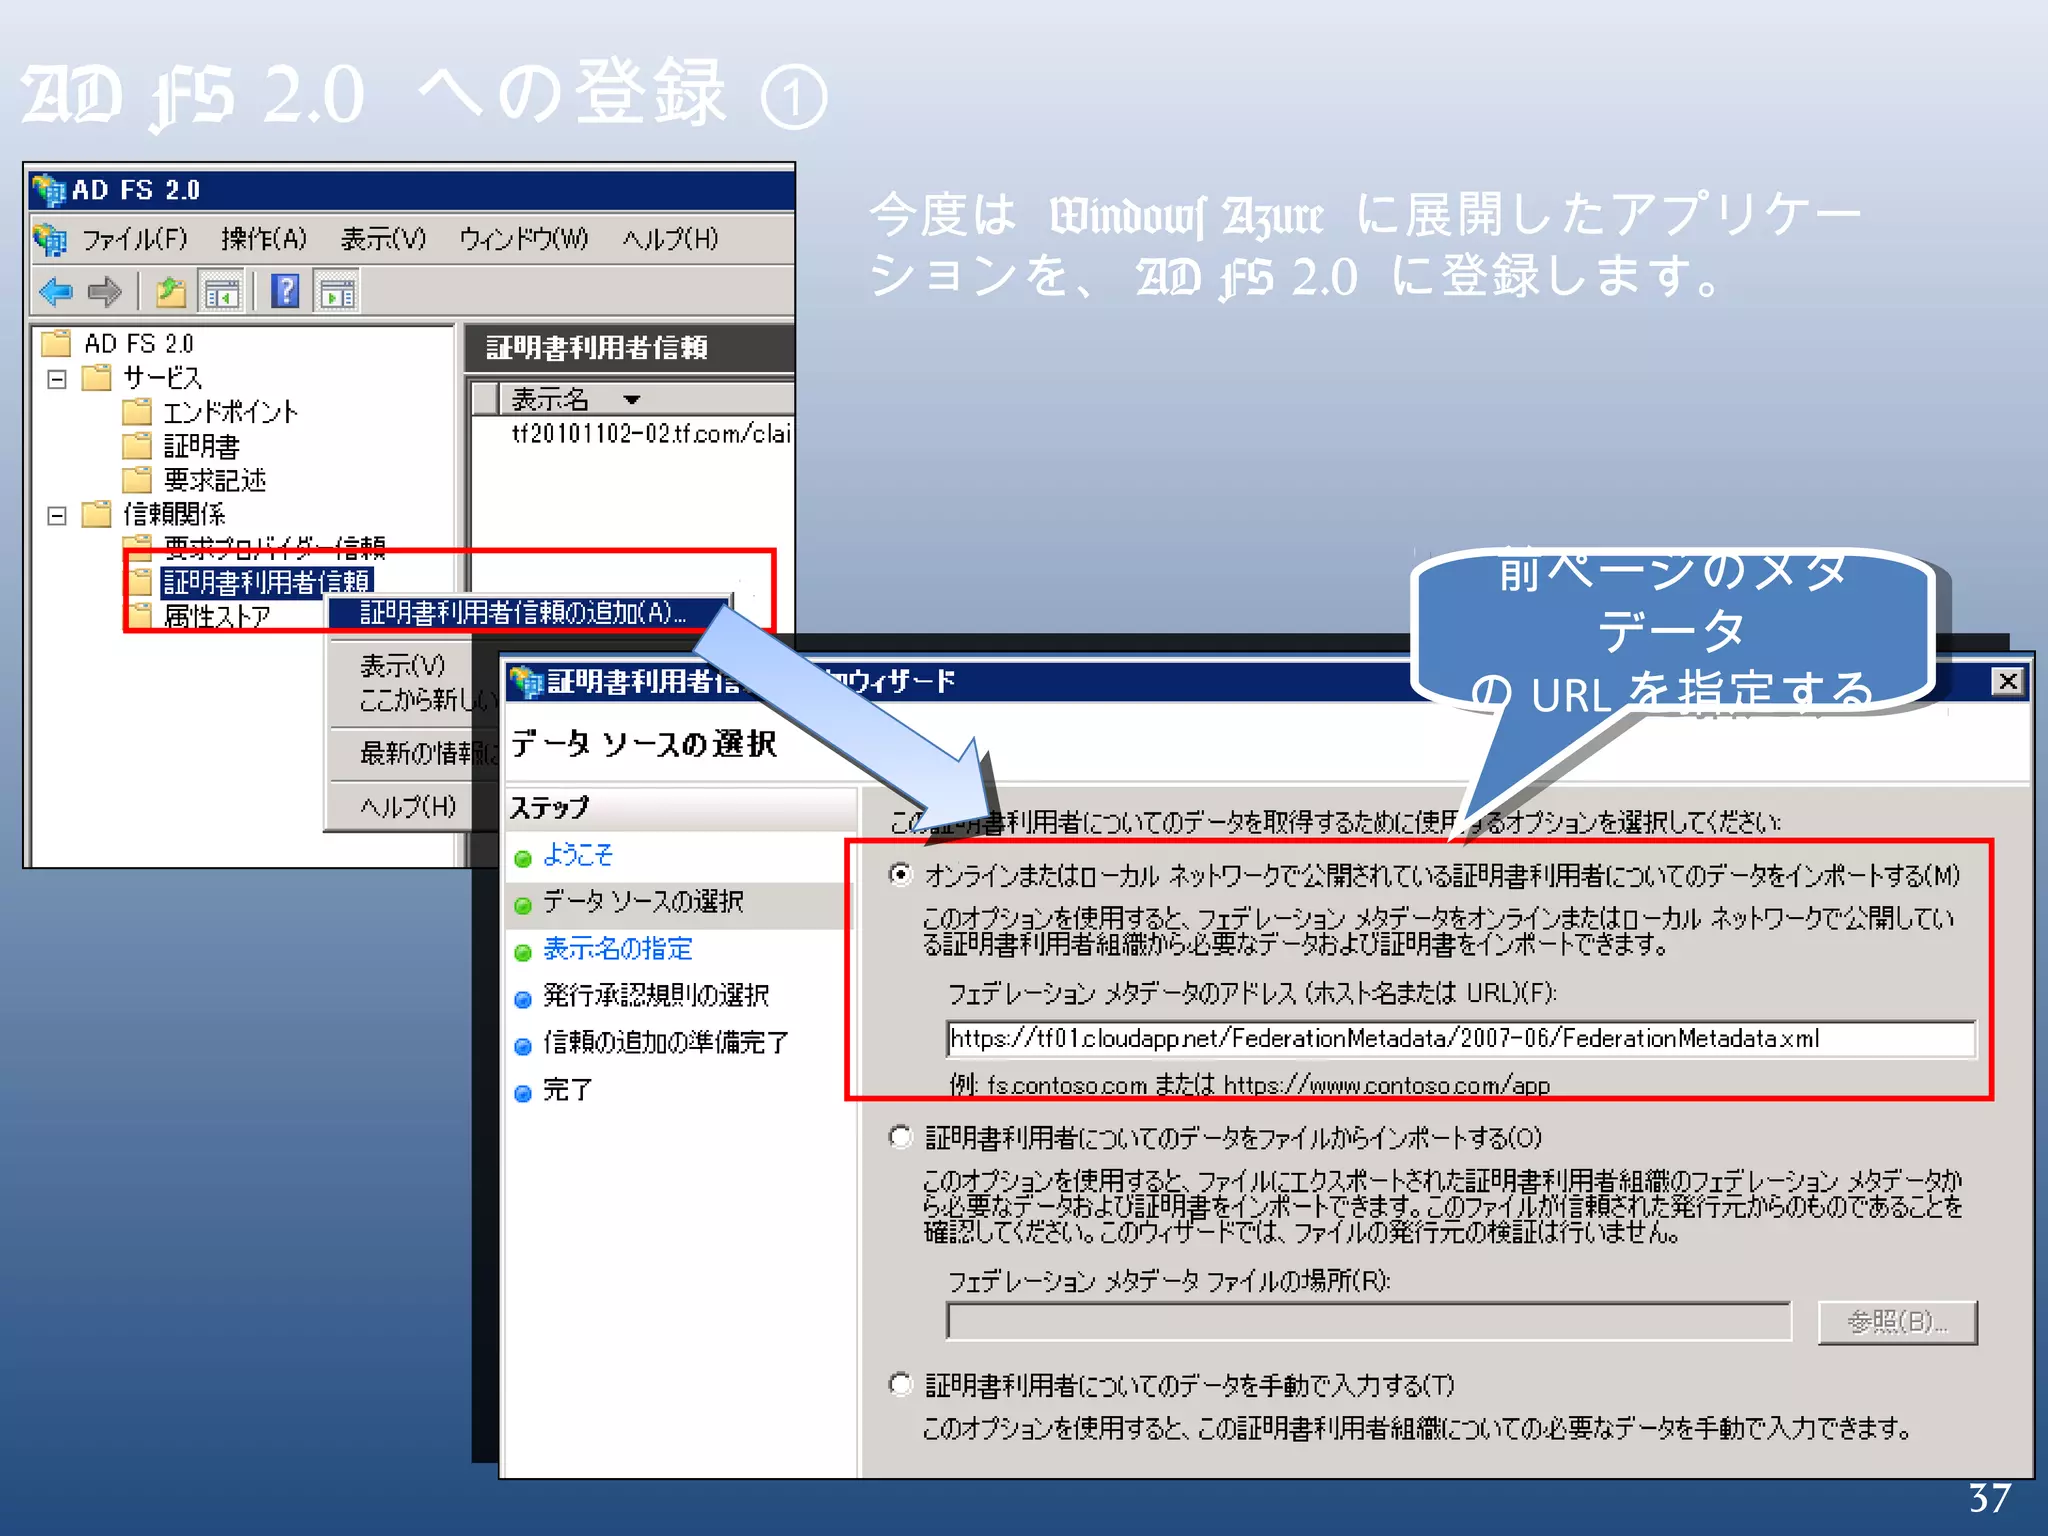The width and height of the screenshot is (2048, 1536).
Task: Click the サービス folder icon
Action: point(96,377)
